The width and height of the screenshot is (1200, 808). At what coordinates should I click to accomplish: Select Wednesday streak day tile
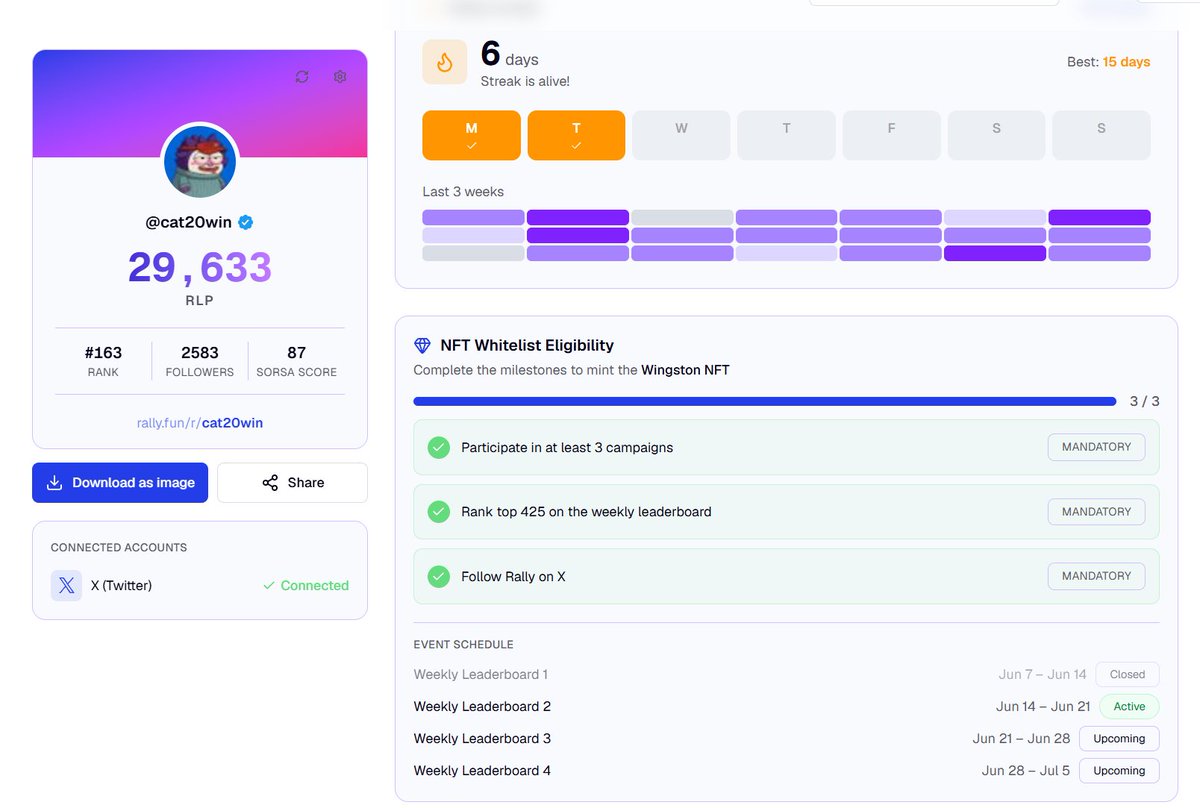tap(681, 135)
